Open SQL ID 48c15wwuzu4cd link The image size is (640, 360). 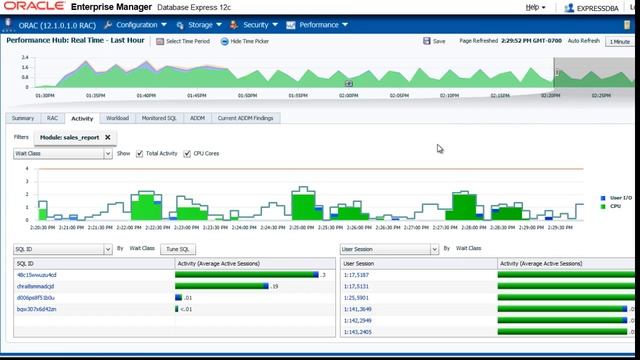[x=37, y=275]
